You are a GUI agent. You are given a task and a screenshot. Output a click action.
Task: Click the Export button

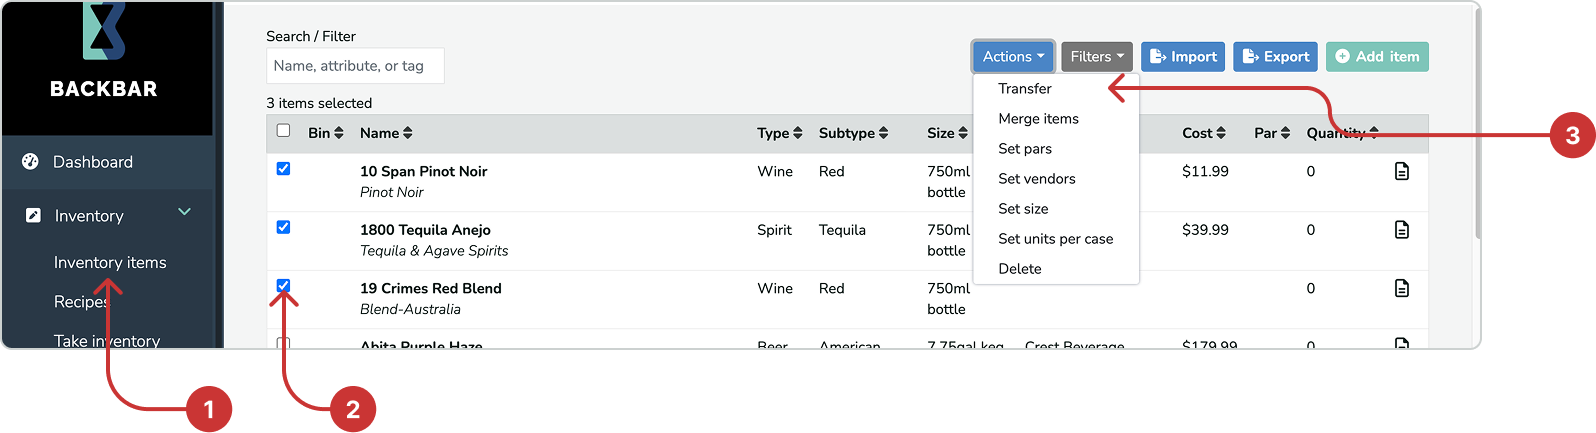coord(1275,57)
